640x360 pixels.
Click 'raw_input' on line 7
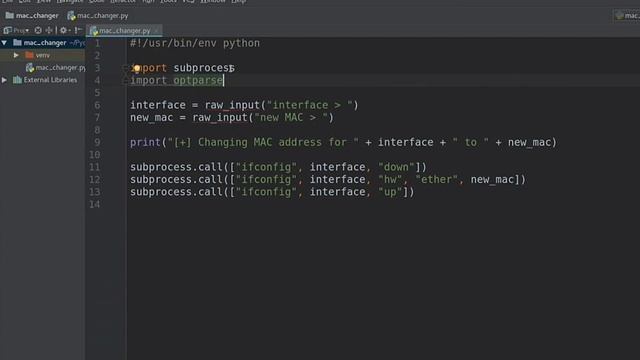tap(220, 118)
